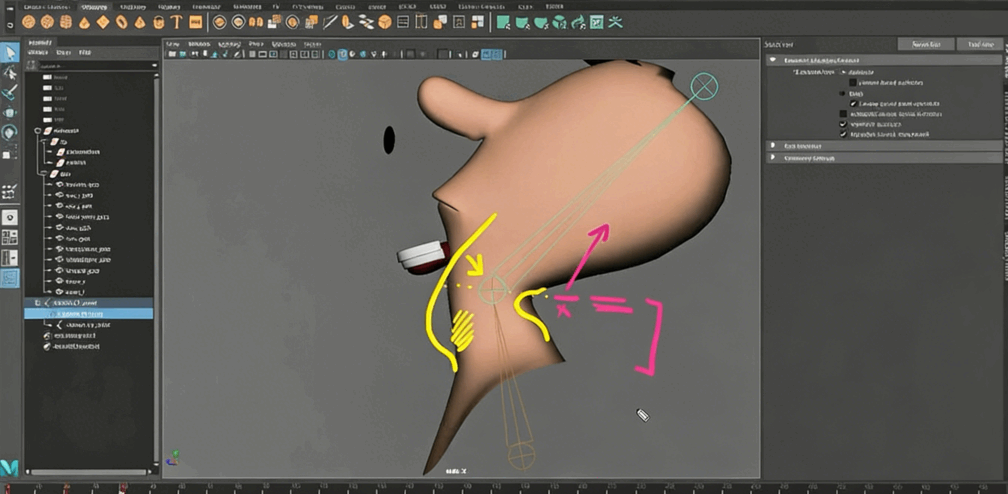Image resolution: width=1008 pixels, height=494 pixels.
Task: Expand the second collapsed Tool Settings section
Action: coord(773,145)
